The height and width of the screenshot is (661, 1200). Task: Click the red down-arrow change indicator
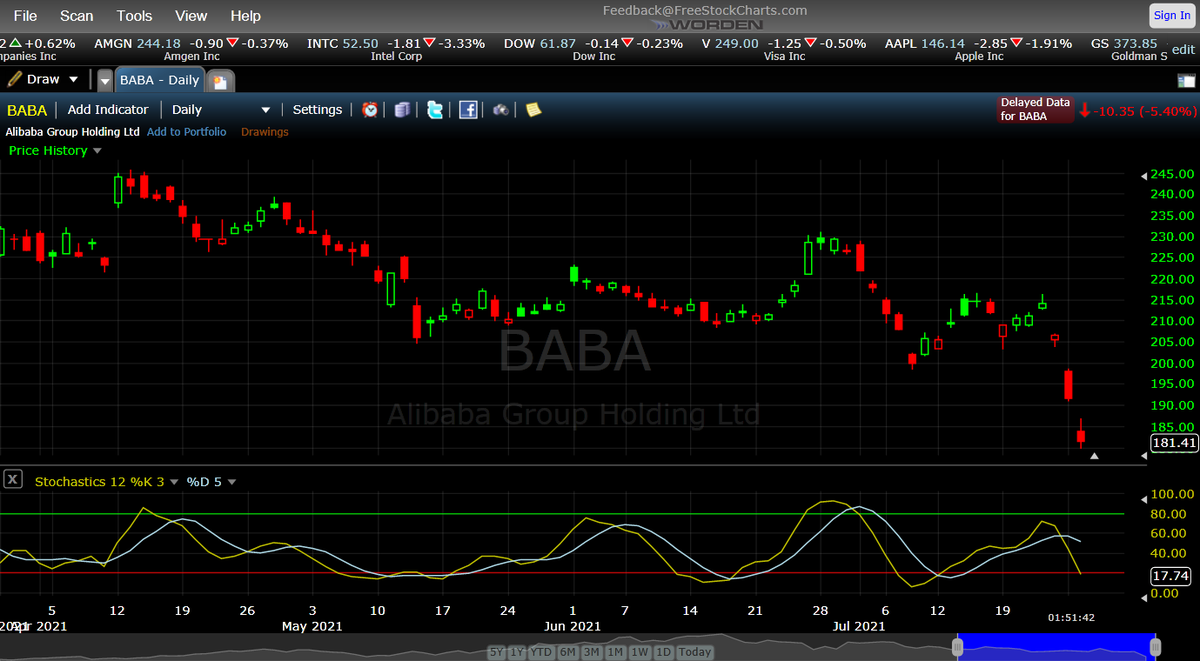(x=1086, y=110)
